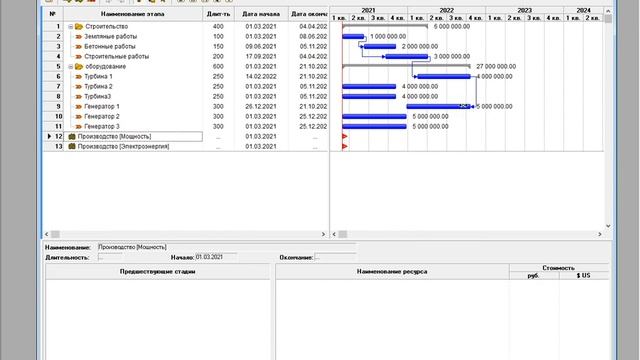Click the red production marker in row 12
The width and height of the screenshot is (640, 360).
(345, 136)
